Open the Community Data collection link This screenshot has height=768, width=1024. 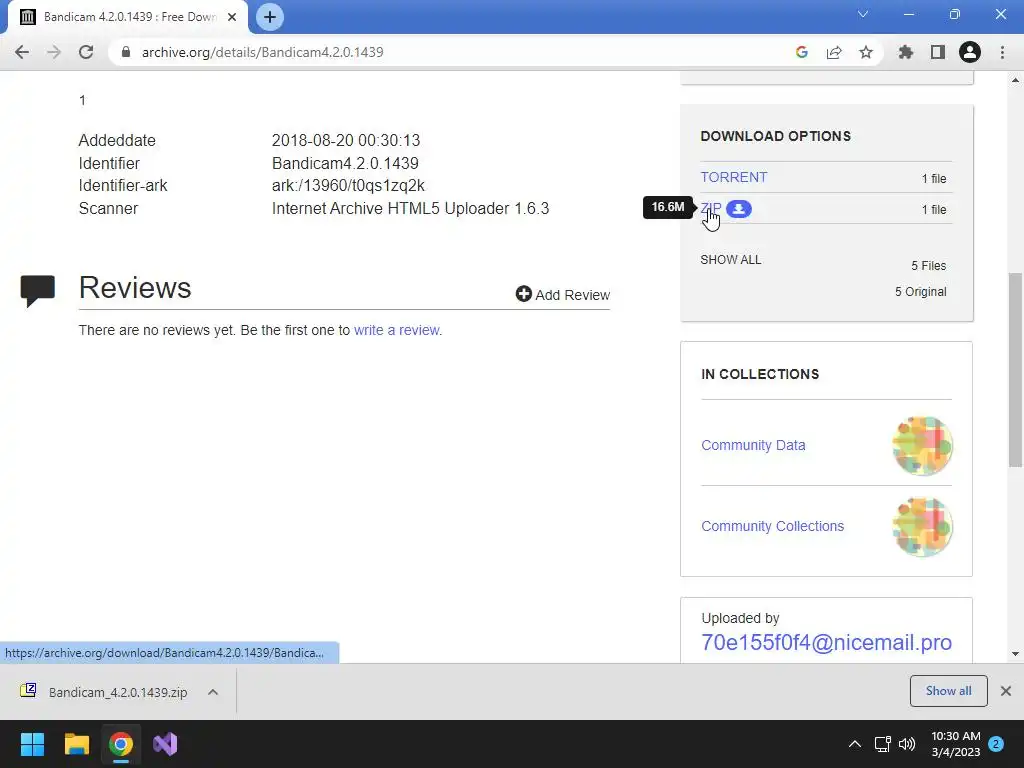pos(753,445)
